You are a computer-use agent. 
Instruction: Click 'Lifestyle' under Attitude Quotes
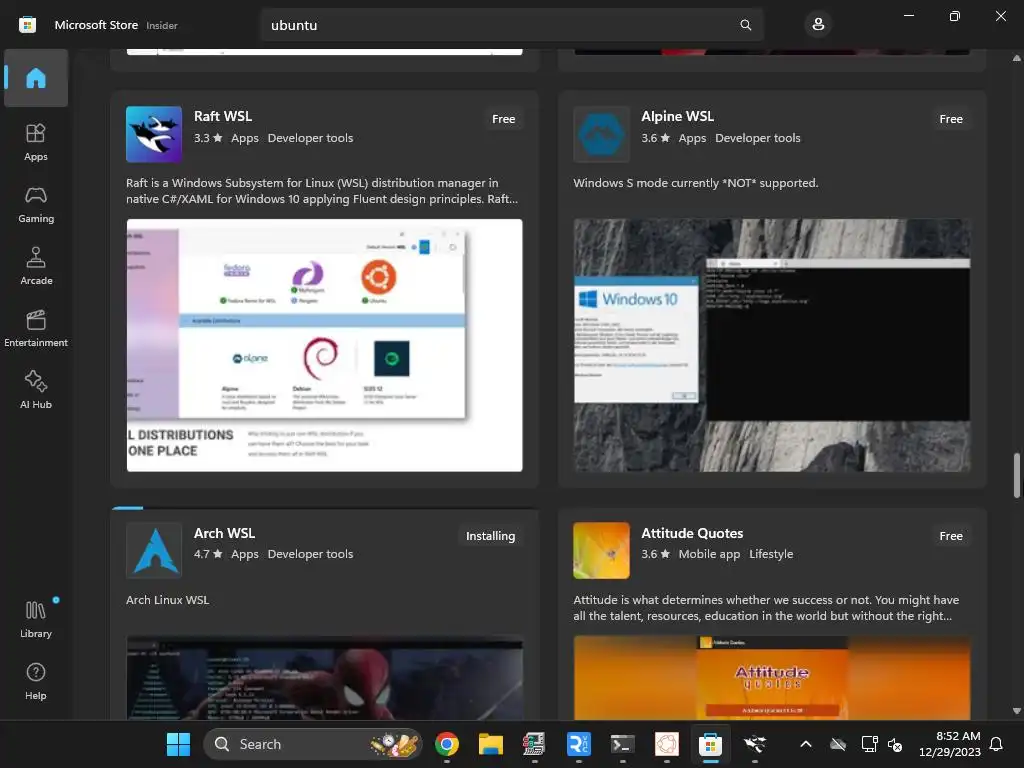pos(771,554)
